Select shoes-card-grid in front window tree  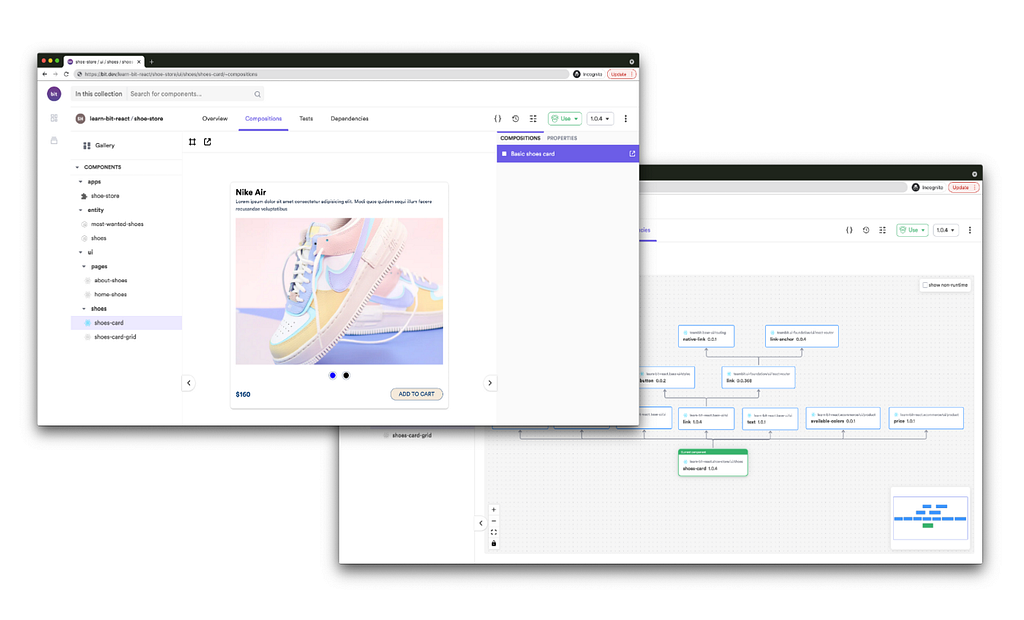(x=115, y=337)
